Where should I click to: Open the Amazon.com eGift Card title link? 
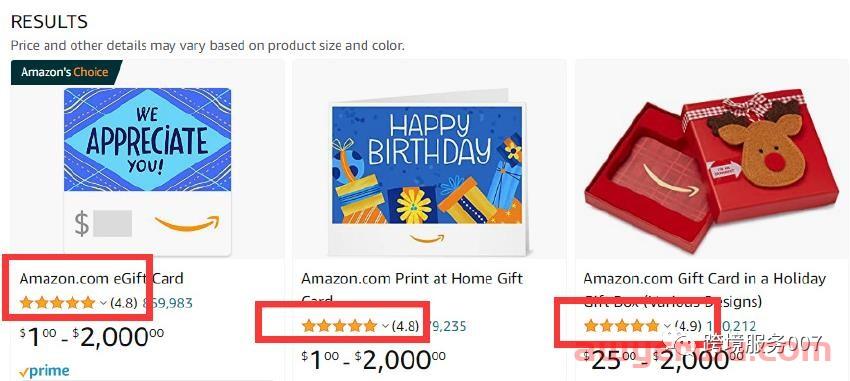101,279
